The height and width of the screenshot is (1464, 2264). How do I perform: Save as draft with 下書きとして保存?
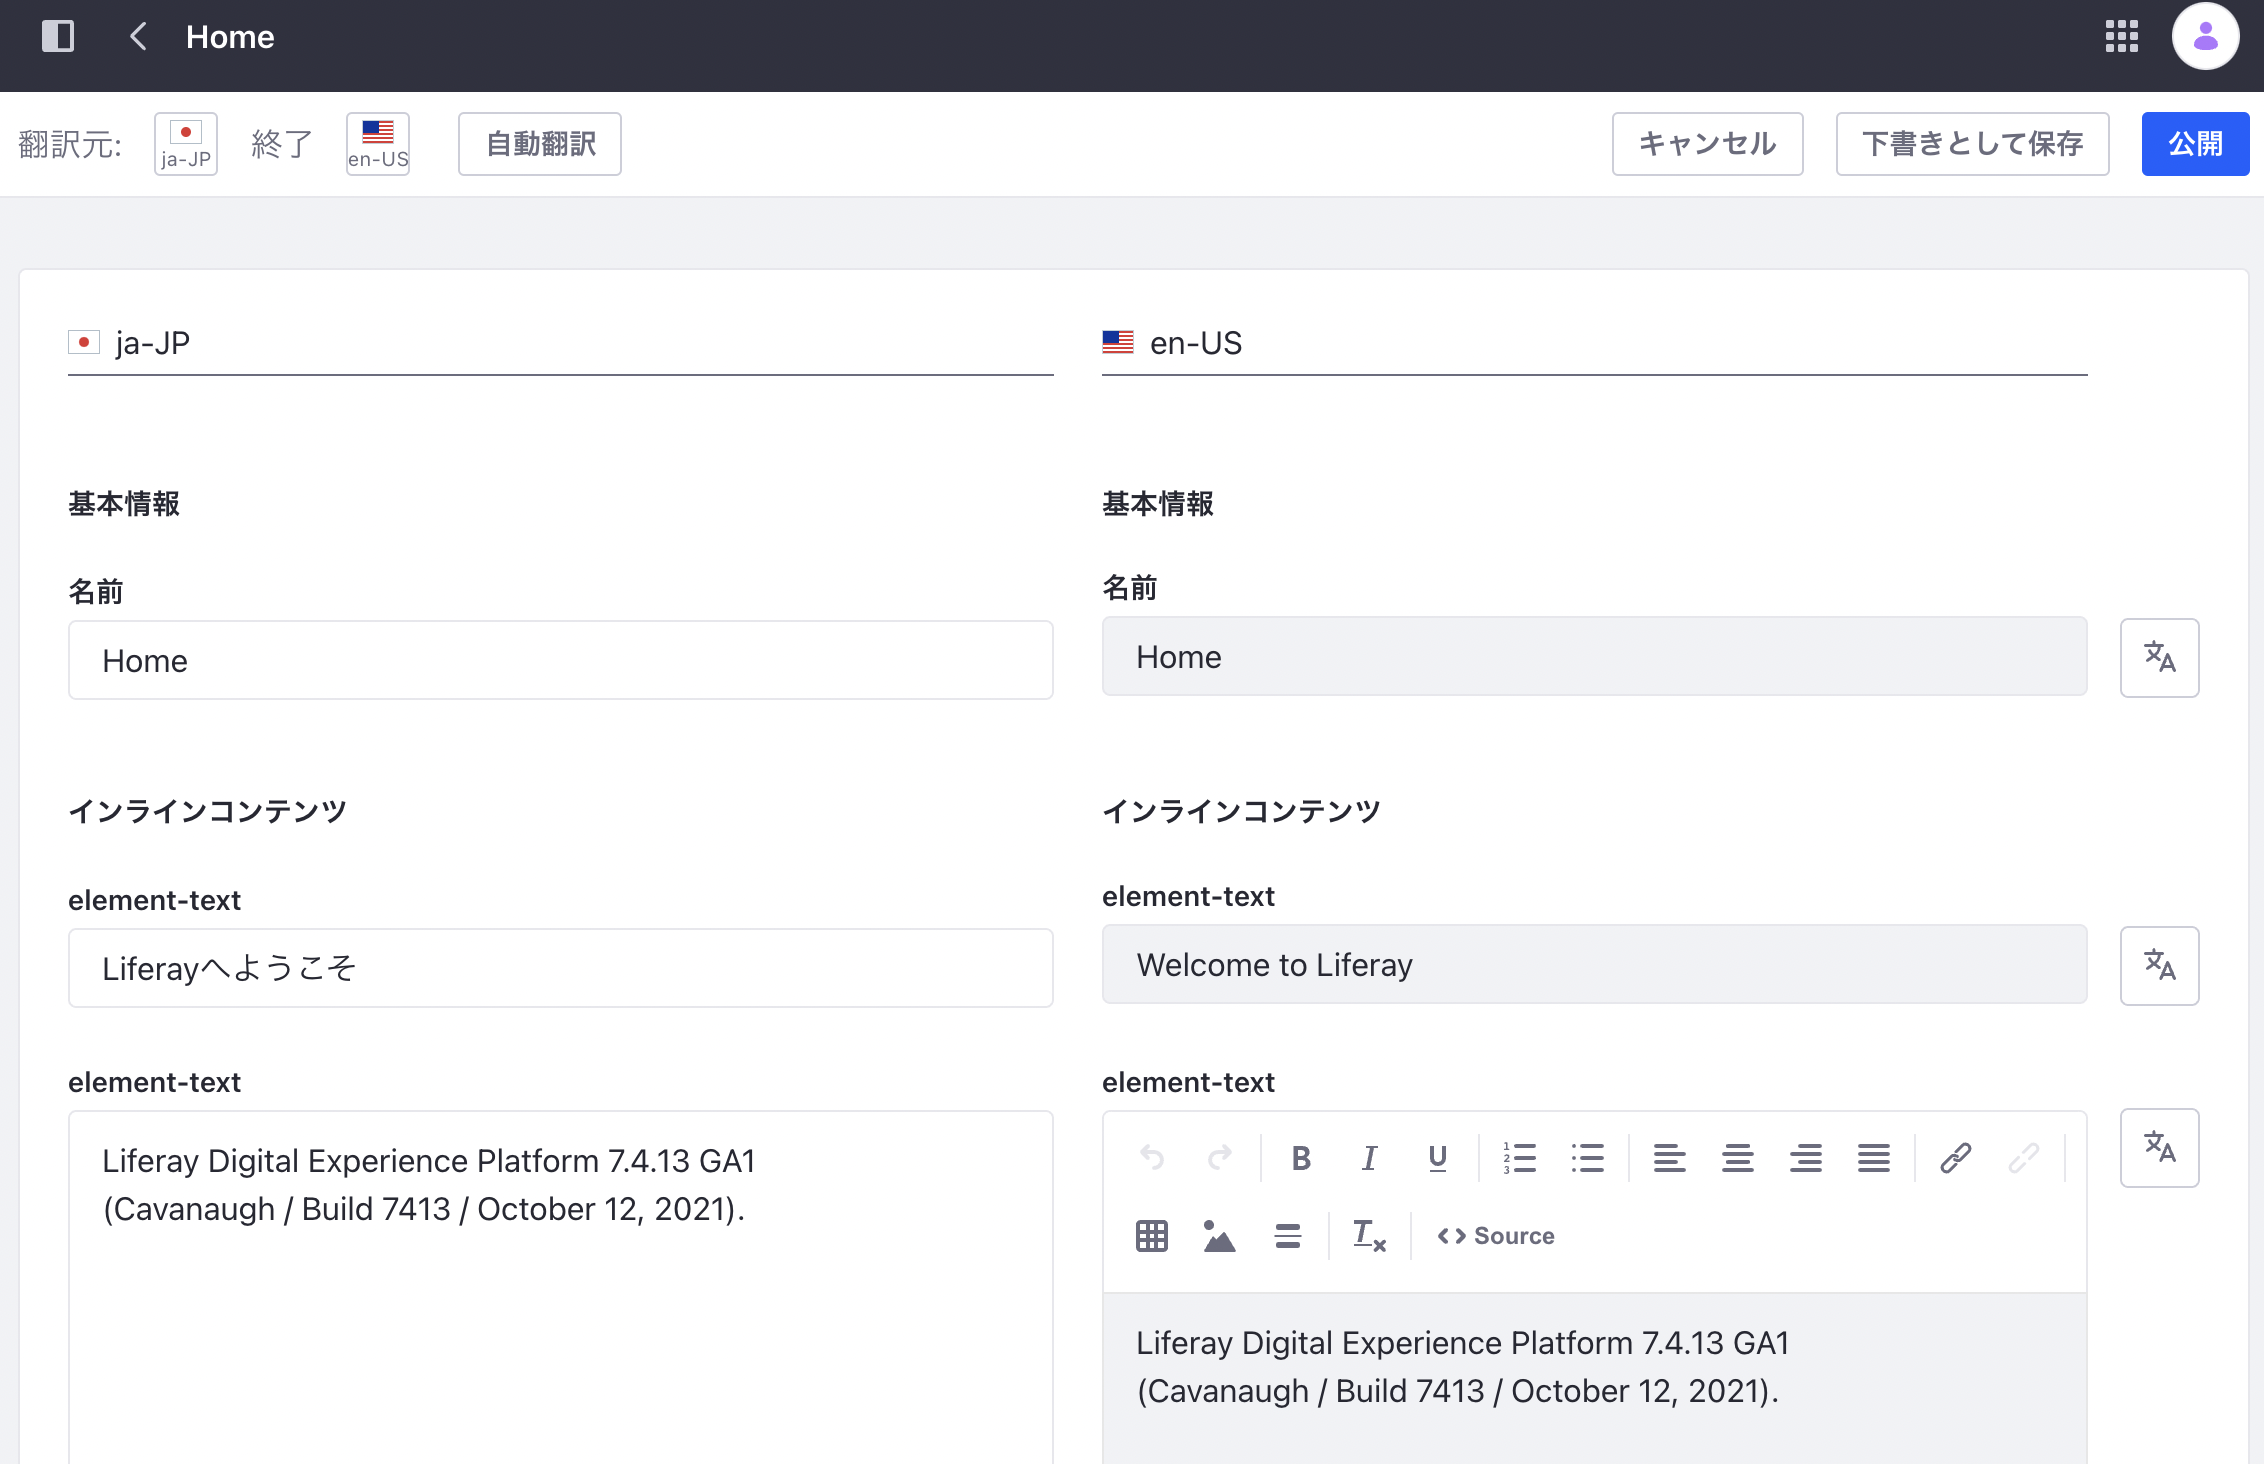coord(1972,144)
